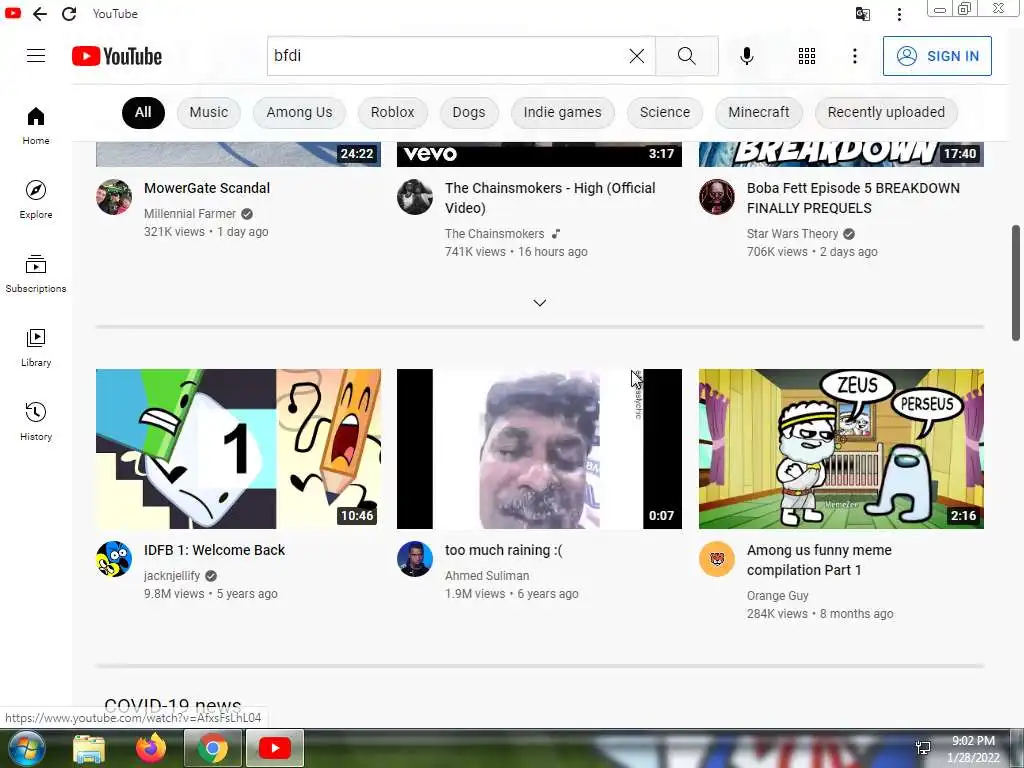Screen dimensions: 1024x768
Task: Open History in the sidebar
Action: point(36,421)
